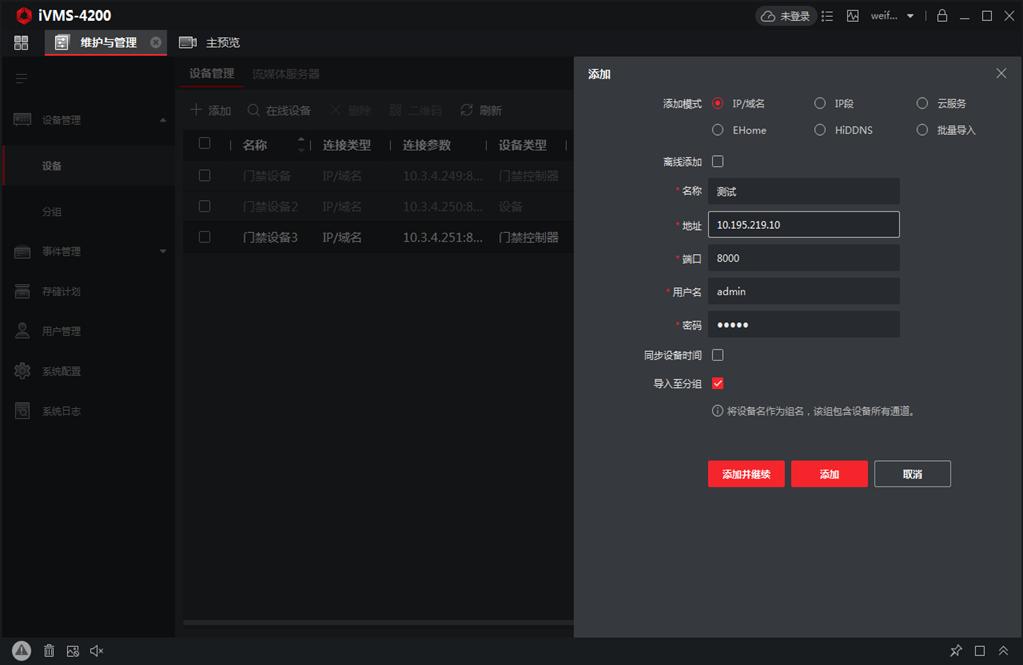Screen dimensions: 1023x665
Task: Open the cloud login (未登录) control
Action: 787,15
